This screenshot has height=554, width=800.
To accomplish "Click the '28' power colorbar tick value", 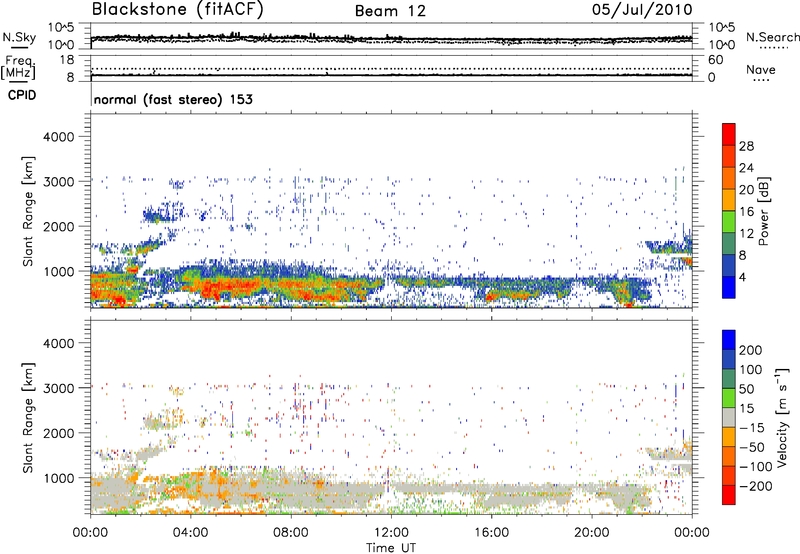I will tap(746, 146).
